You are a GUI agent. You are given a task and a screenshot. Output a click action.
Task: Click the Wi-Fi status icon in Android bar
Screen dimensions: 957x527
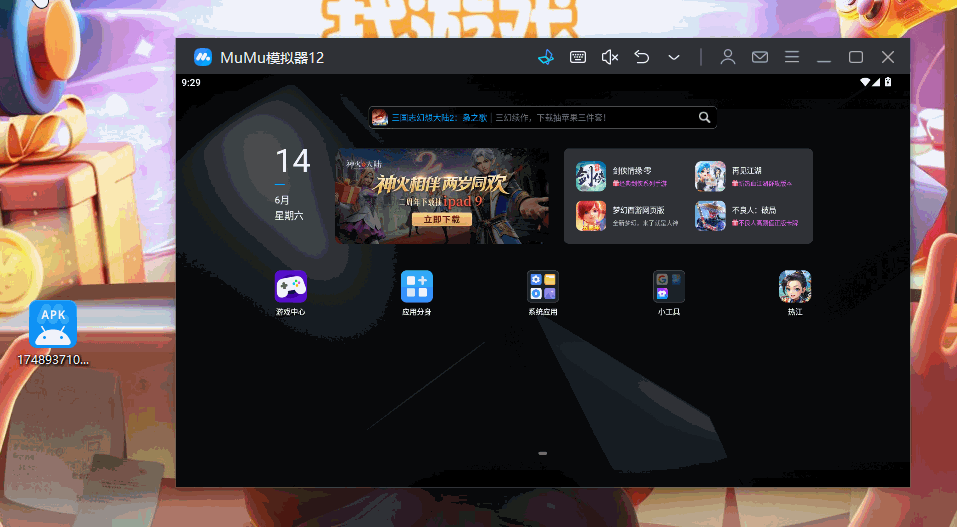(x=865, y=82)
